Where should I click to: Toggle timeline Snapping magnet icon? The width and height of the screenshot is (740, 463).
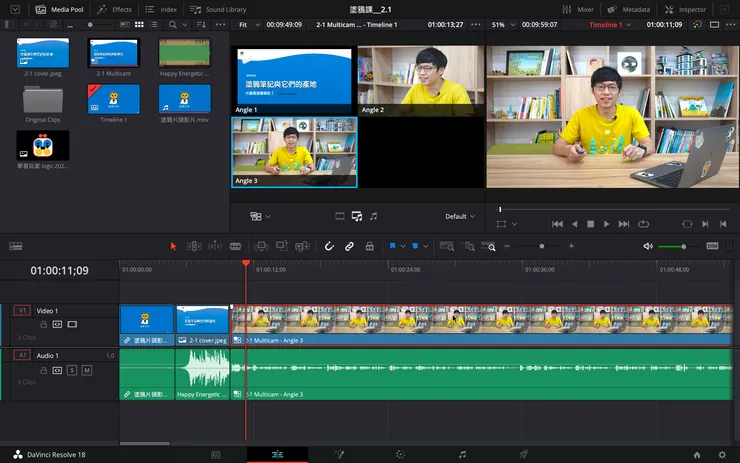click(329, 245)
